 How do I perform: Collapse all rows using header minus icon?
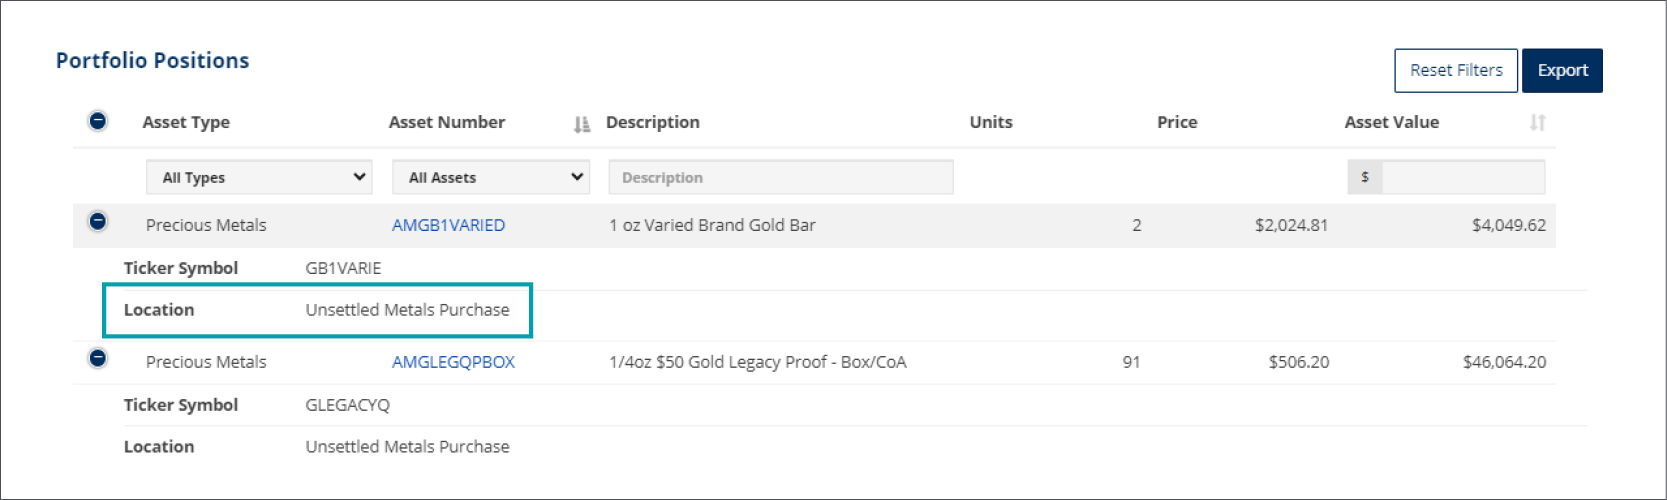point(98,121)
